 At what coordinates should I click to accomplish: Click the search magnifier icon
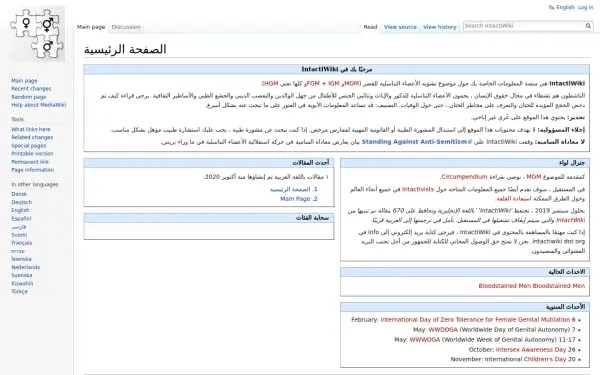coord(588,26)
